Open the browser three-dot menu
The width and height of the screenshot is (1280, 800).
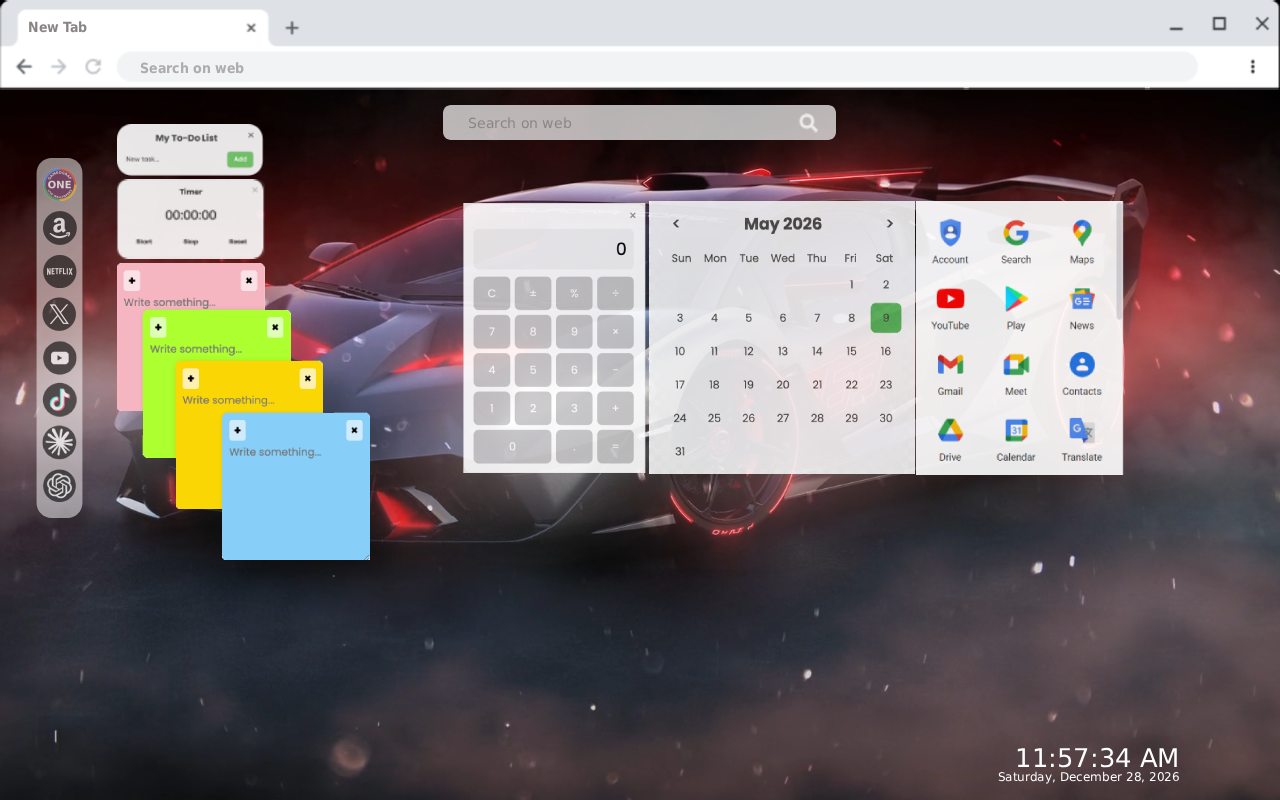[1252, 67]
